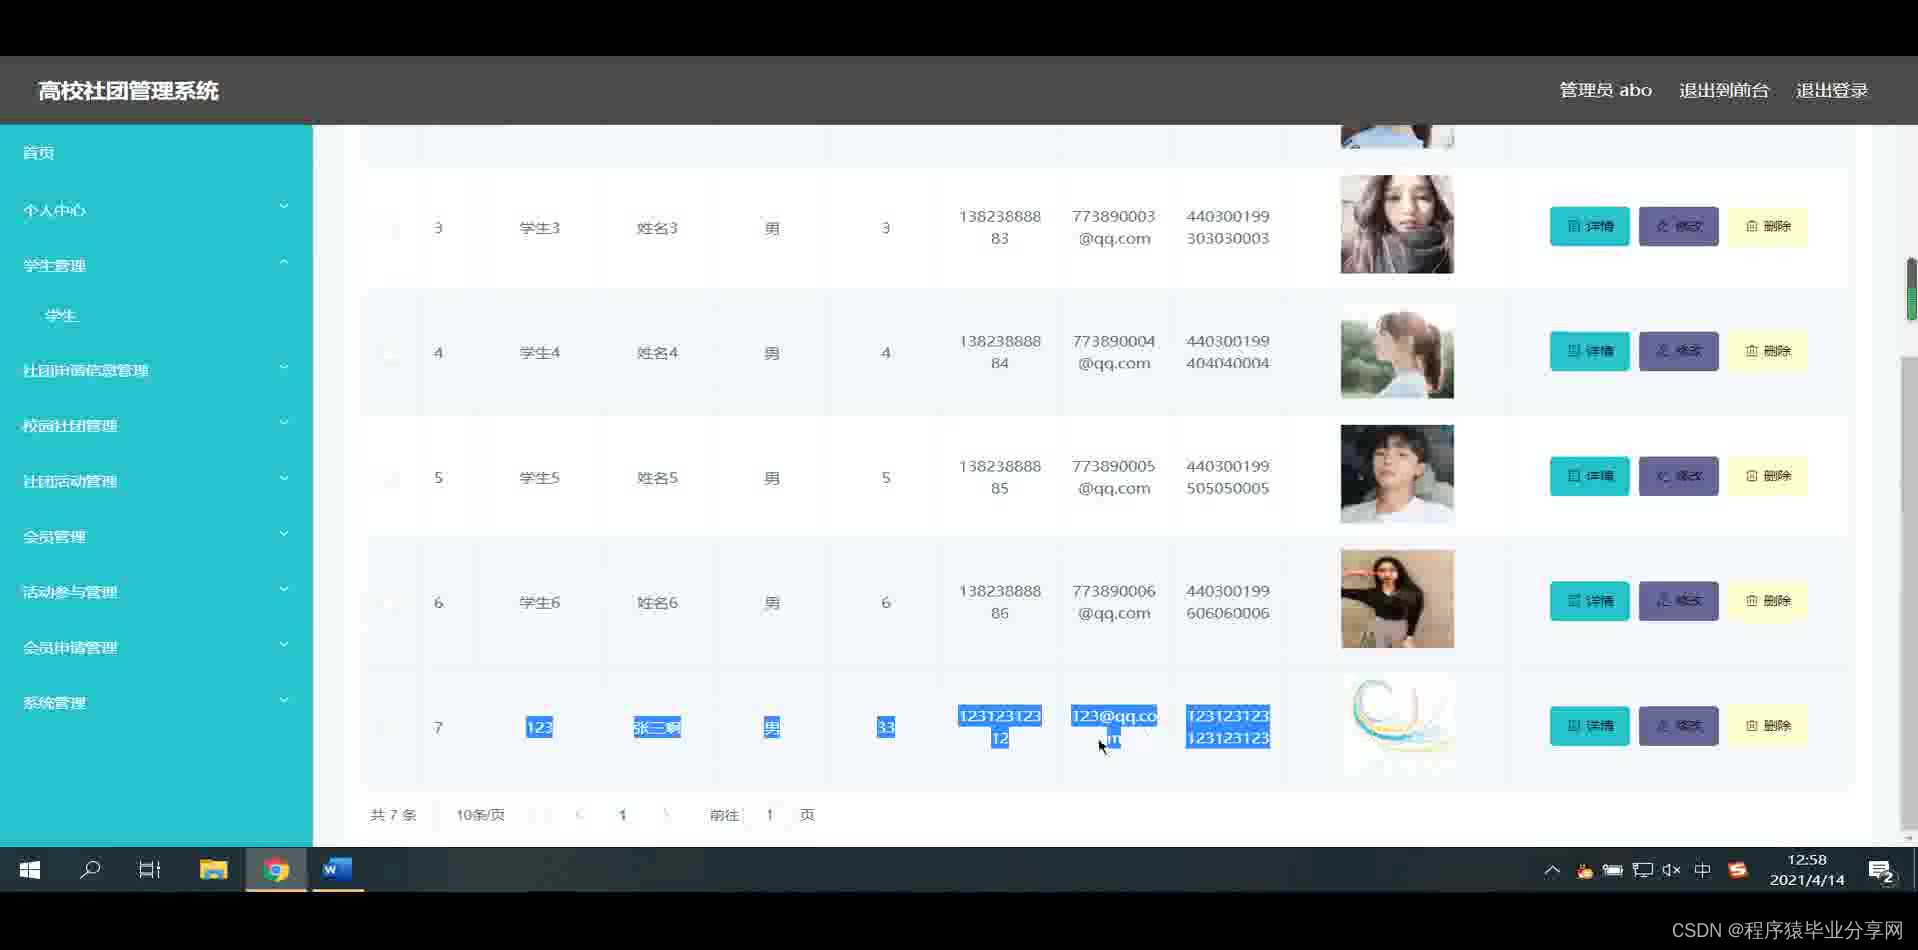Screen dimensions: 1918x950
Task: Open Task View on the taskbar
Action: (150, 870)
